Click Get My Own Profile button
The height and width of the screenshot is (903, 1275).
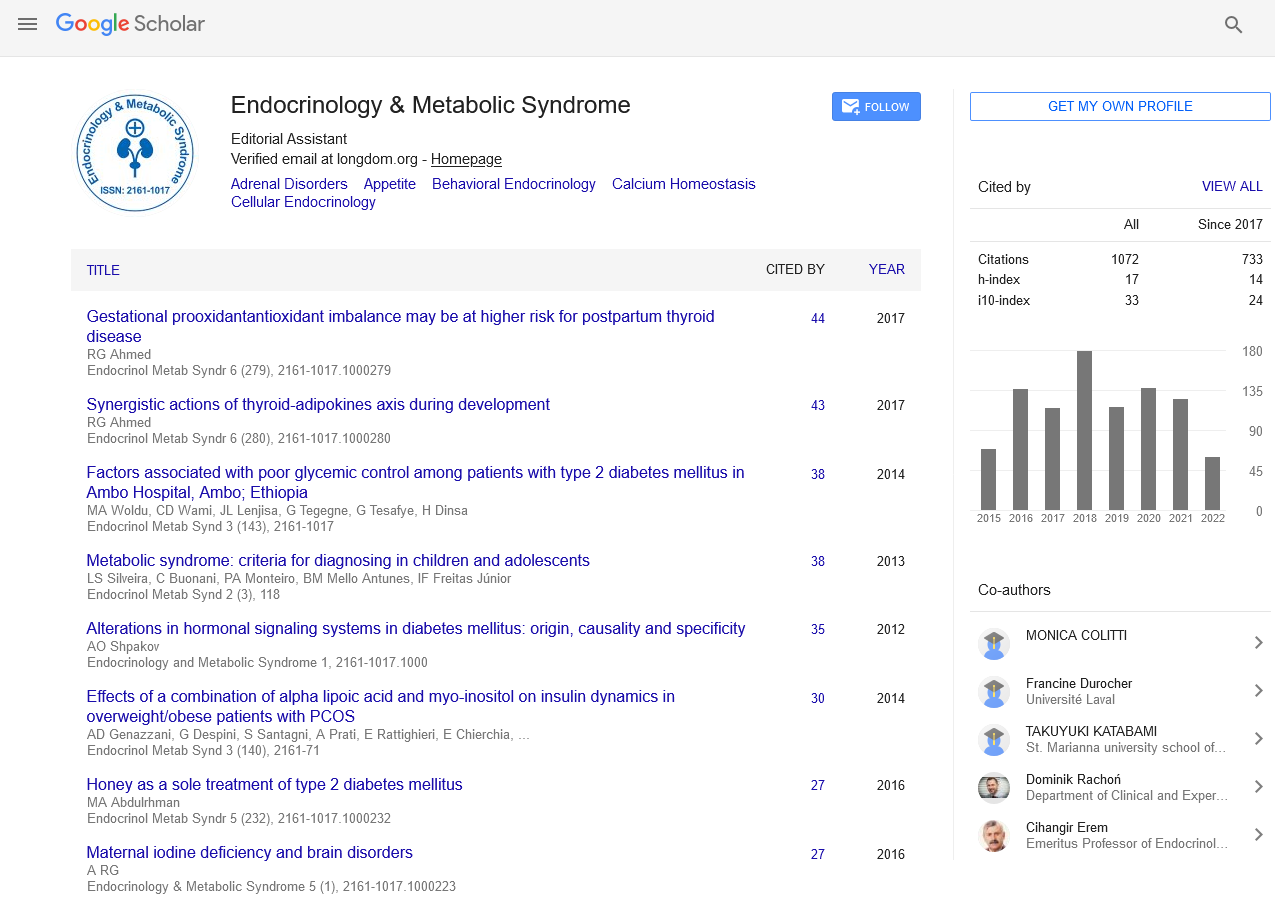1119,107
